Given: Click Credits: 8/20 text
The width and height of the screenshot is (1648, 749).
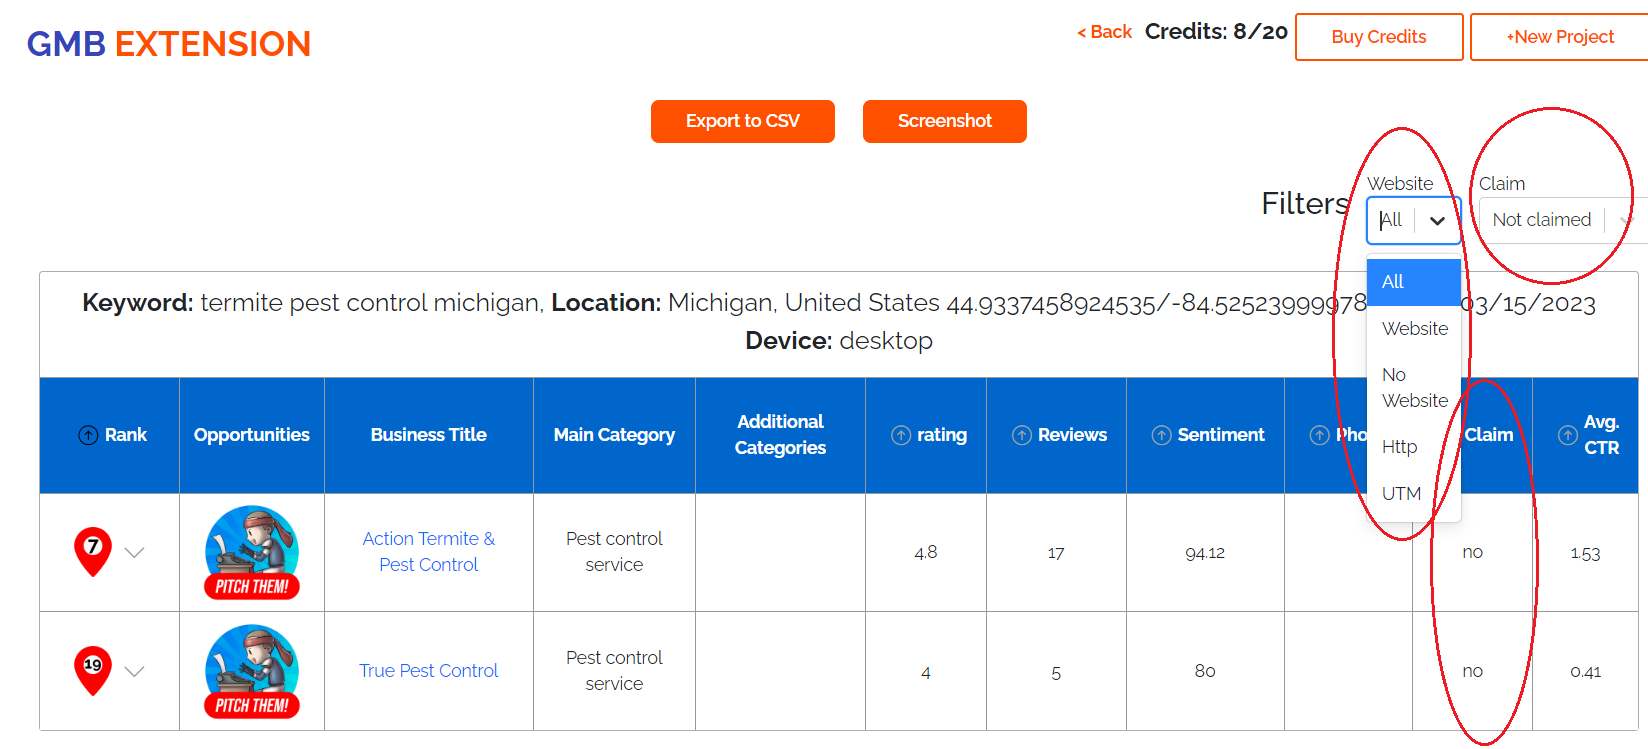Looking at the screenshot, I should (1216, 32).
